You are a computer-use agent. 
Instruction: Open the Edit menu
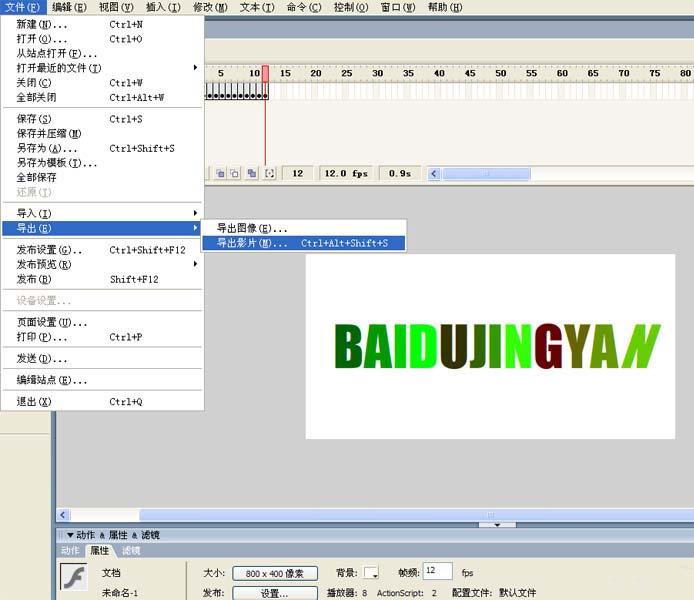[69, 7]
